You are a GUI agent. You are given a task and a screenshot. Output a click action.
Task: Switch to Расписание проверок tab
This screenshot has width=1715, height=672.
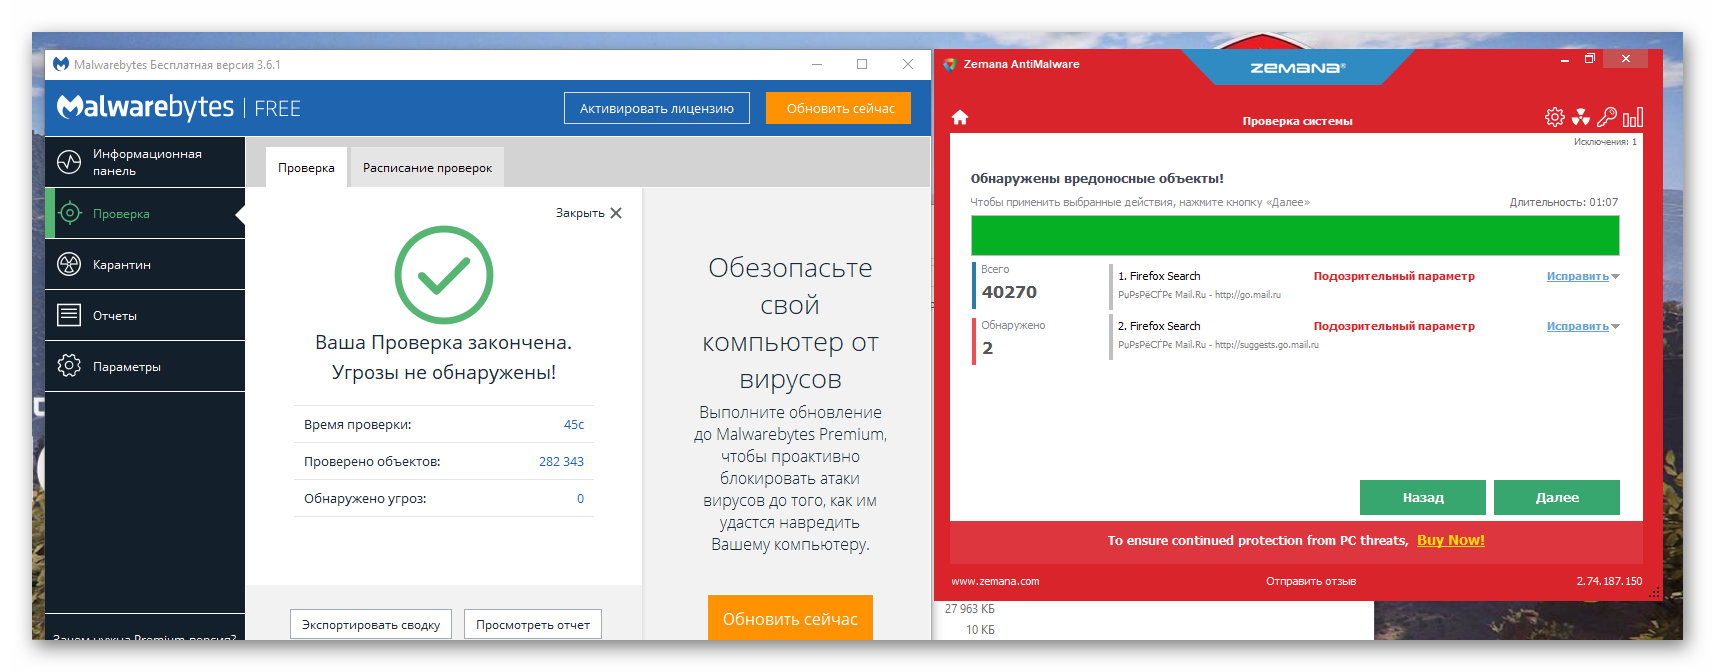[427, 167]
